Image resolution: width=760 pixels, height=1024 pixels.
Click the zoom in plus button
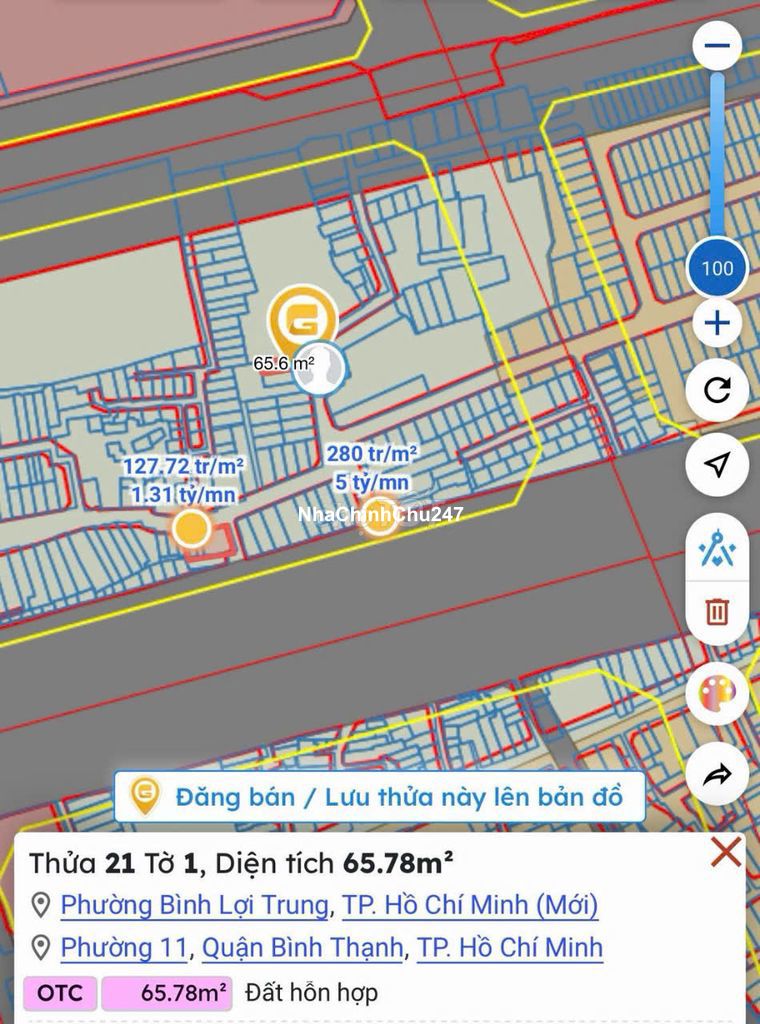pyautogui.click(x=717, y=324)
